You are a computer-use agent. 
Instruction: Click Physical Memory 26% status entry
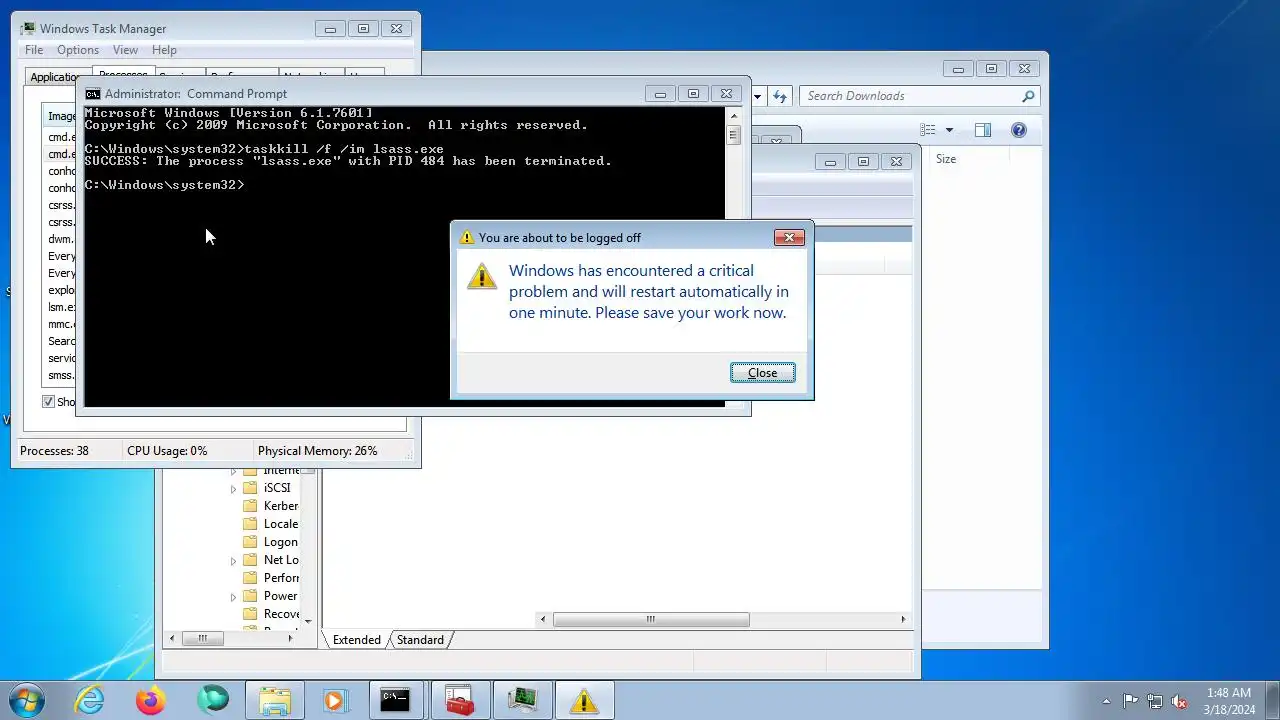[x=318, y=451]
